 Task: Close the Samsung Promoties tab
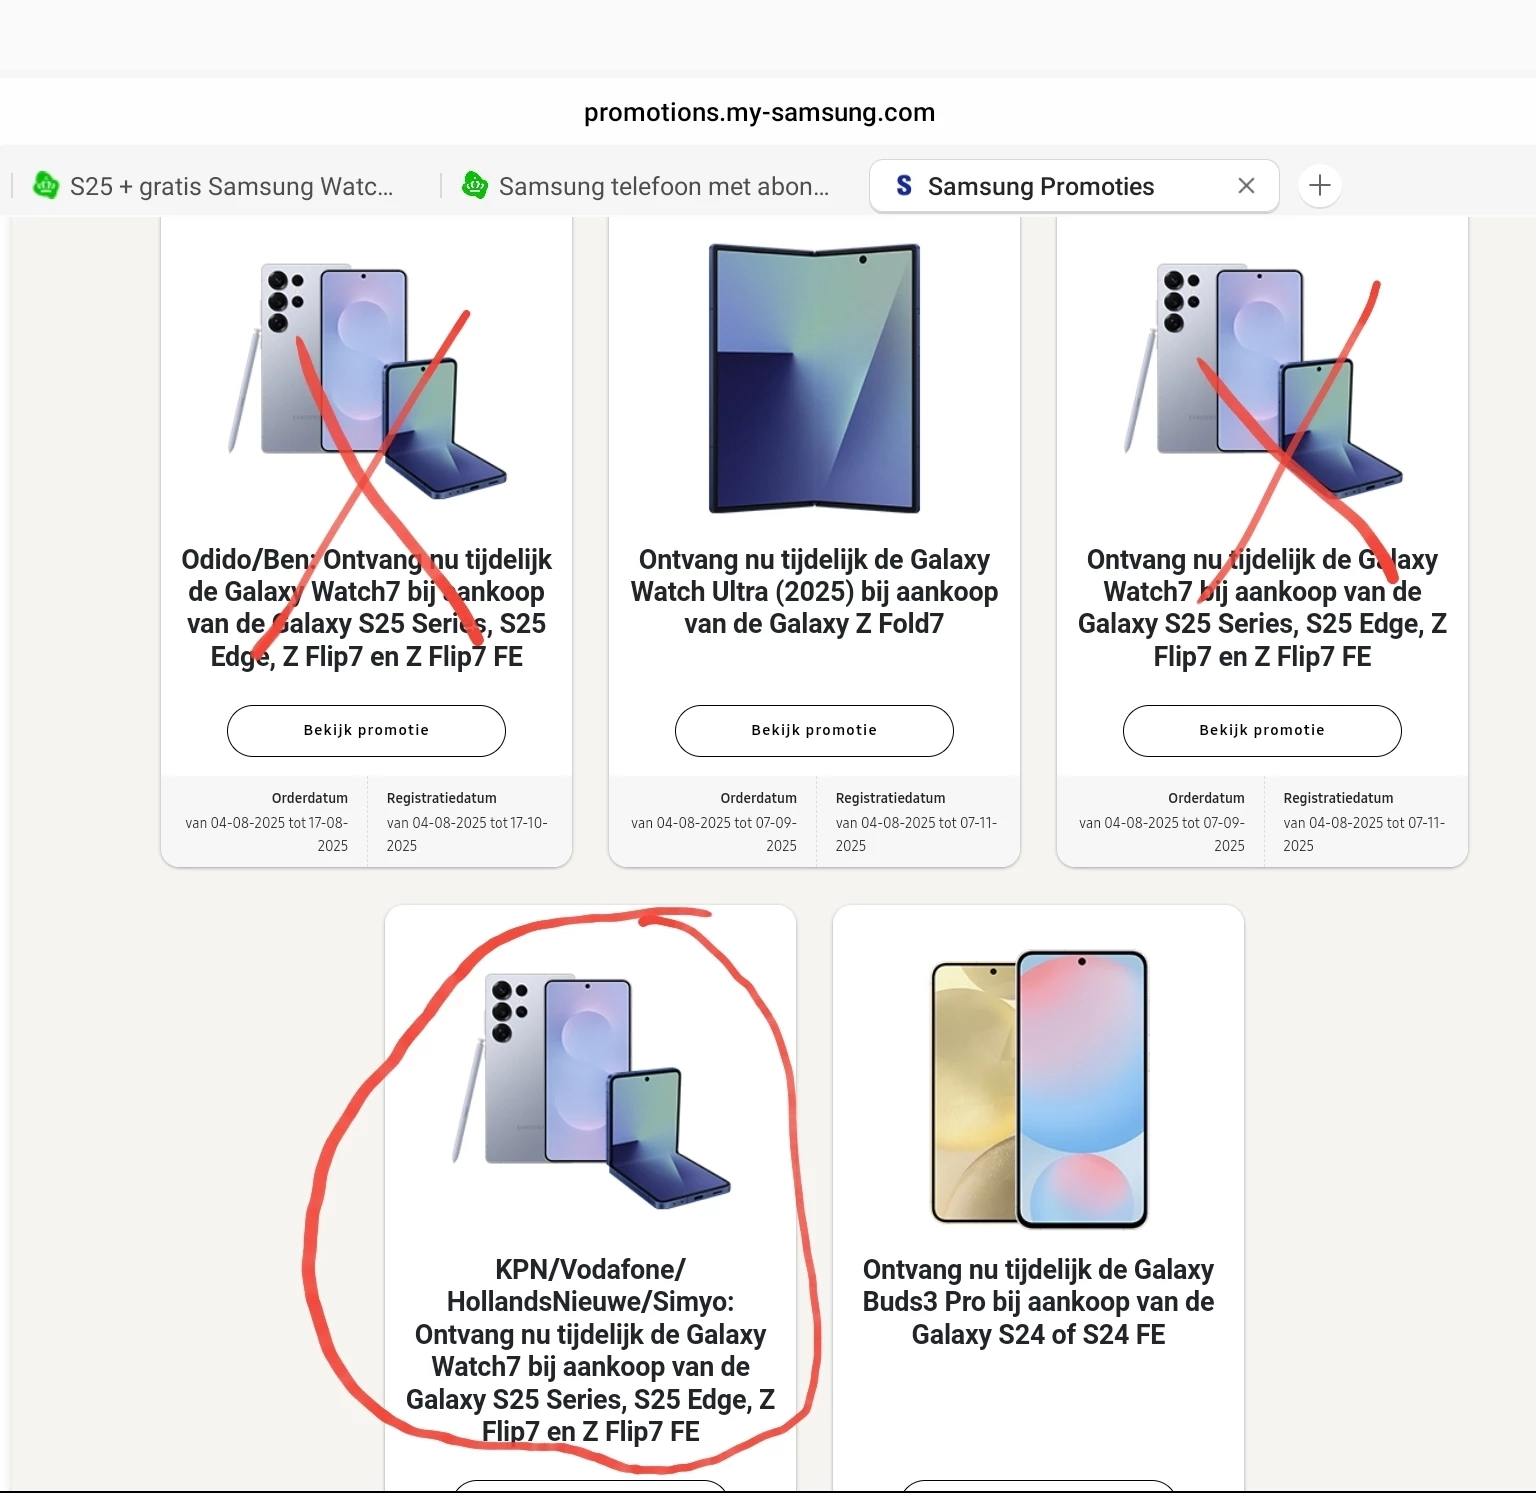click(1246, 186)
